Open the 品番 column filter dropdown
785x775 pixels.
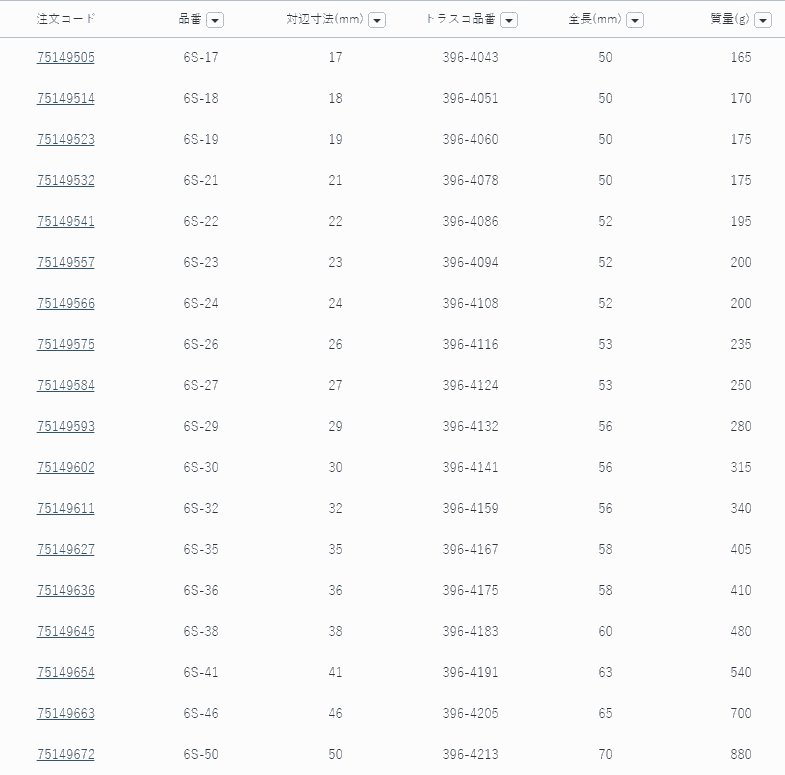pyautogui.click(x=215, y=20)
